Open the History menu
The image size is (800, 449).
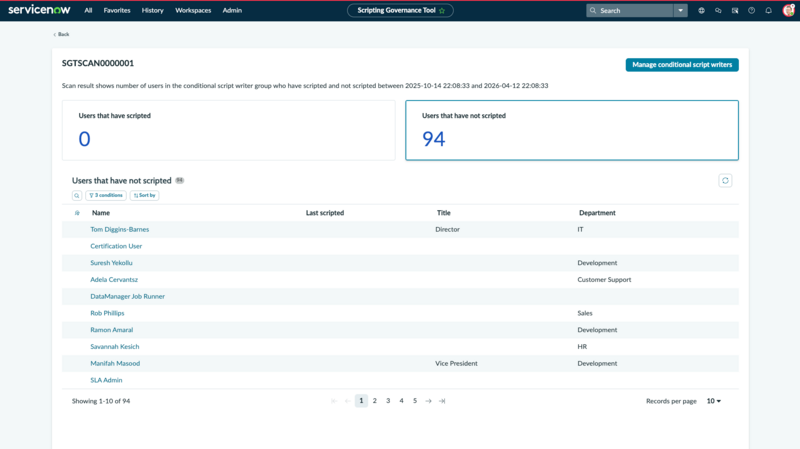[153, 10]
